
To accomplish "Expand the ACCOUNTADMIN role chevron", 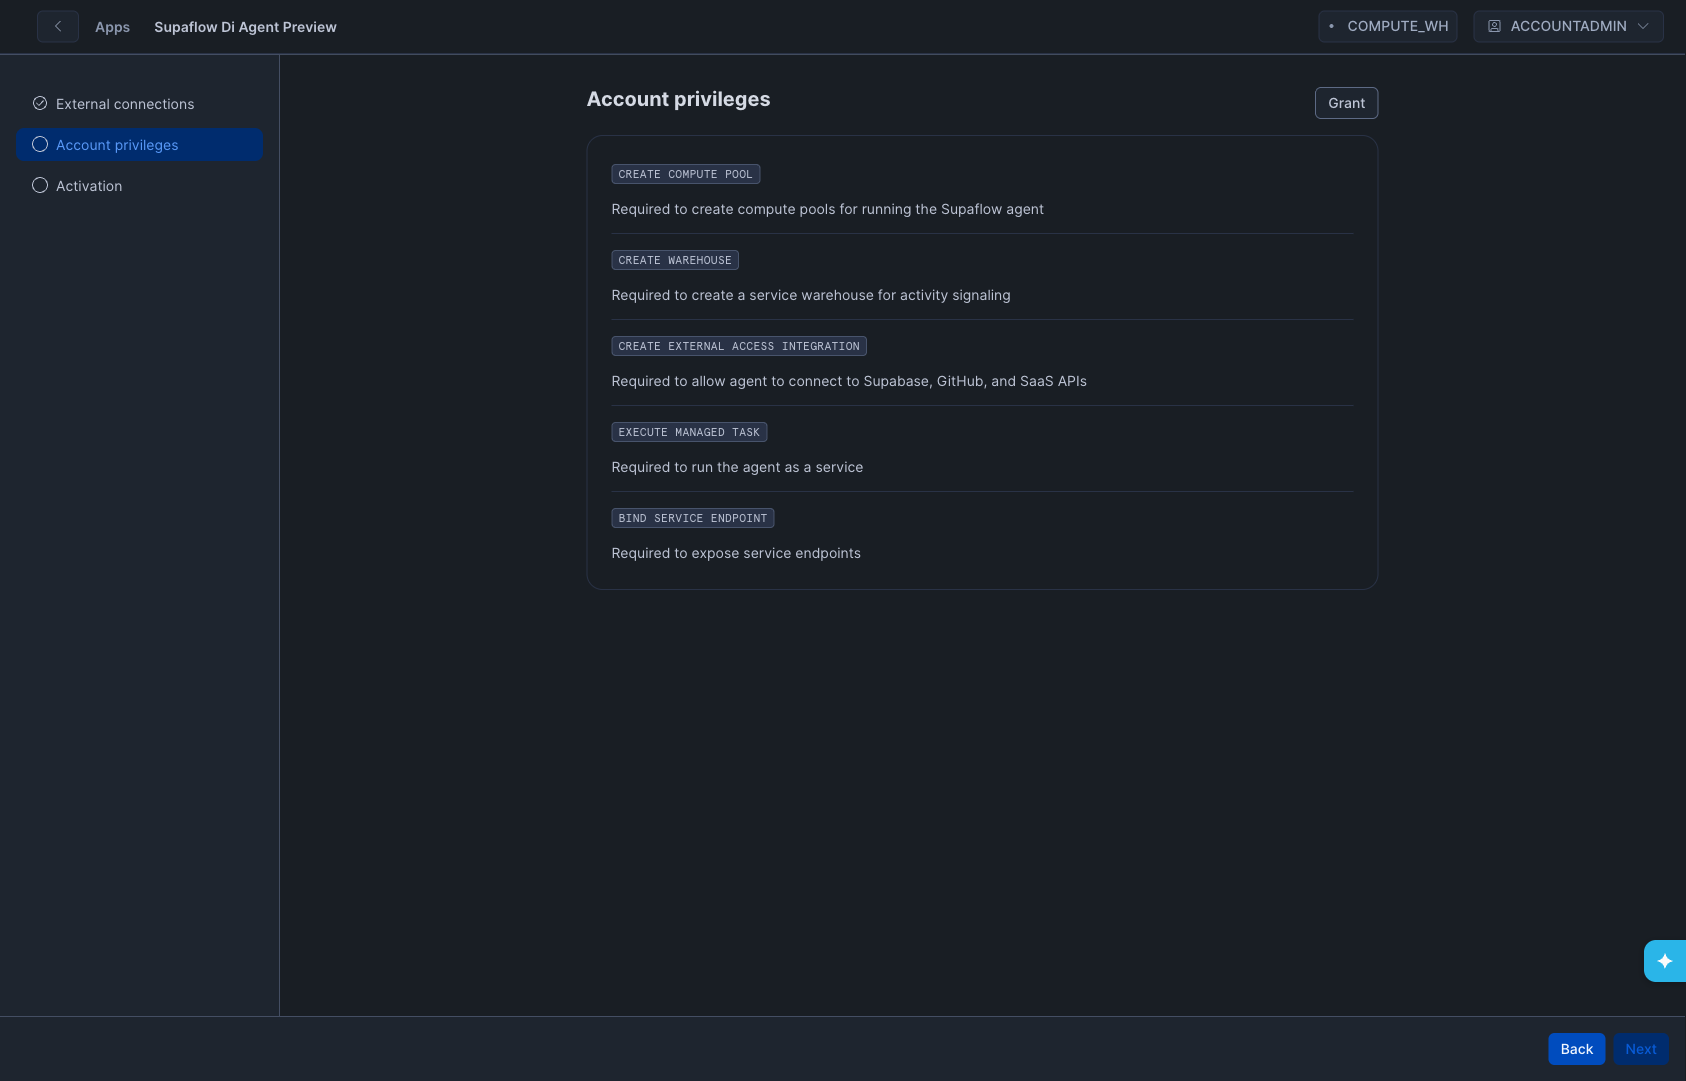I will 1643,27.
